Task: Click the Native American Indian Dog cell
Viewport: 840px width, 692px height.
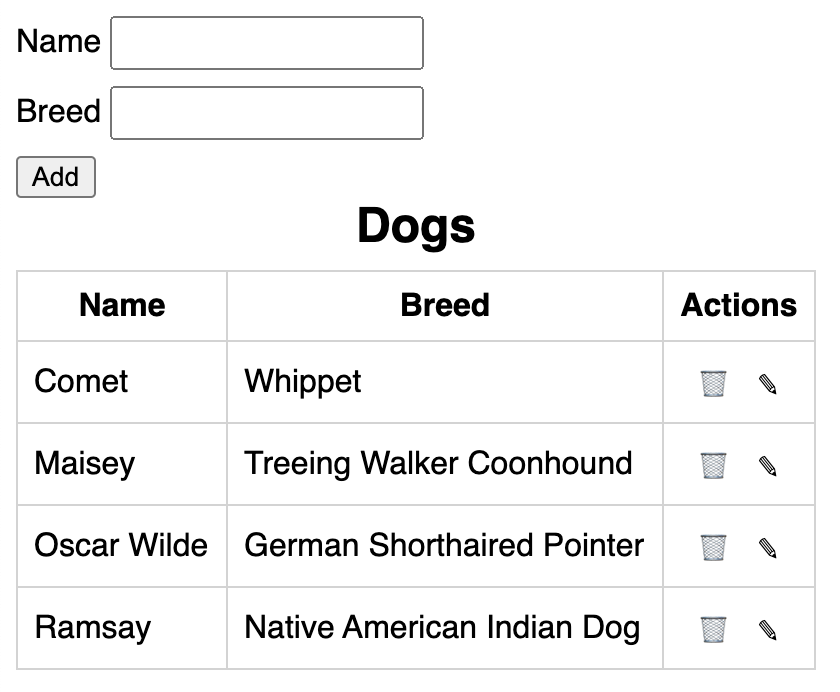Action: coord(441,628)
